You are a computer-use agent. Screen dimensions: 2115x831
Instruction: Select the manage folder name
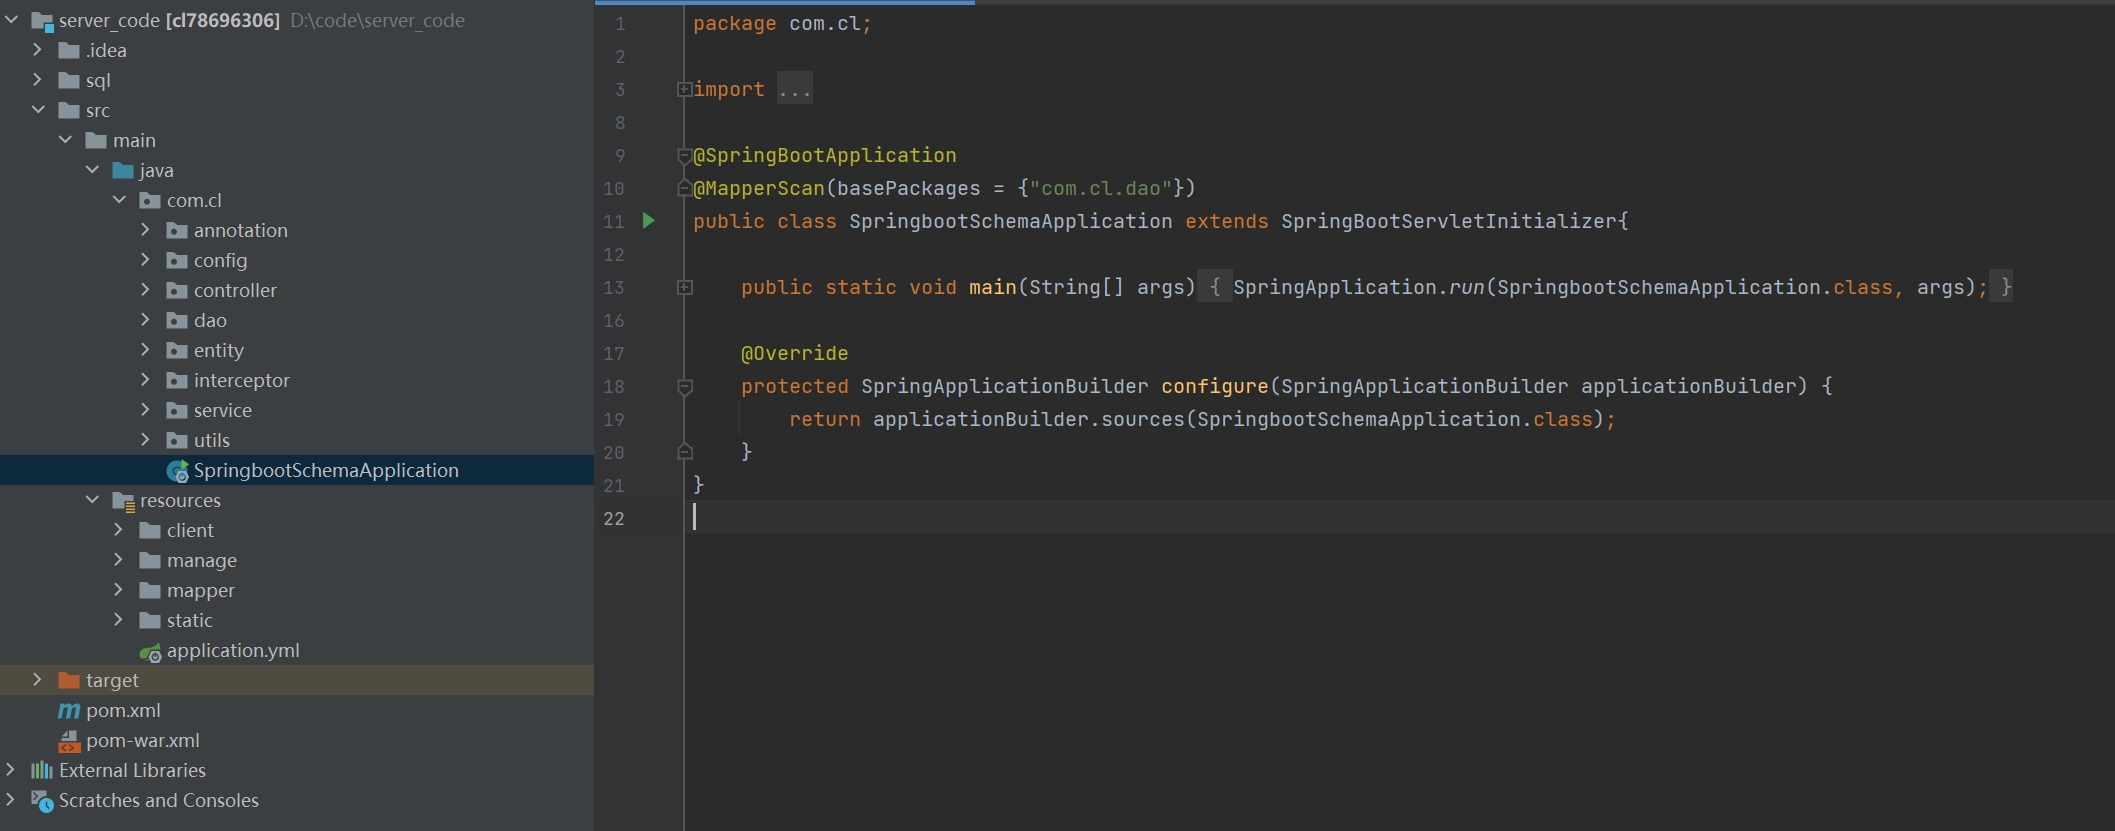202,560
